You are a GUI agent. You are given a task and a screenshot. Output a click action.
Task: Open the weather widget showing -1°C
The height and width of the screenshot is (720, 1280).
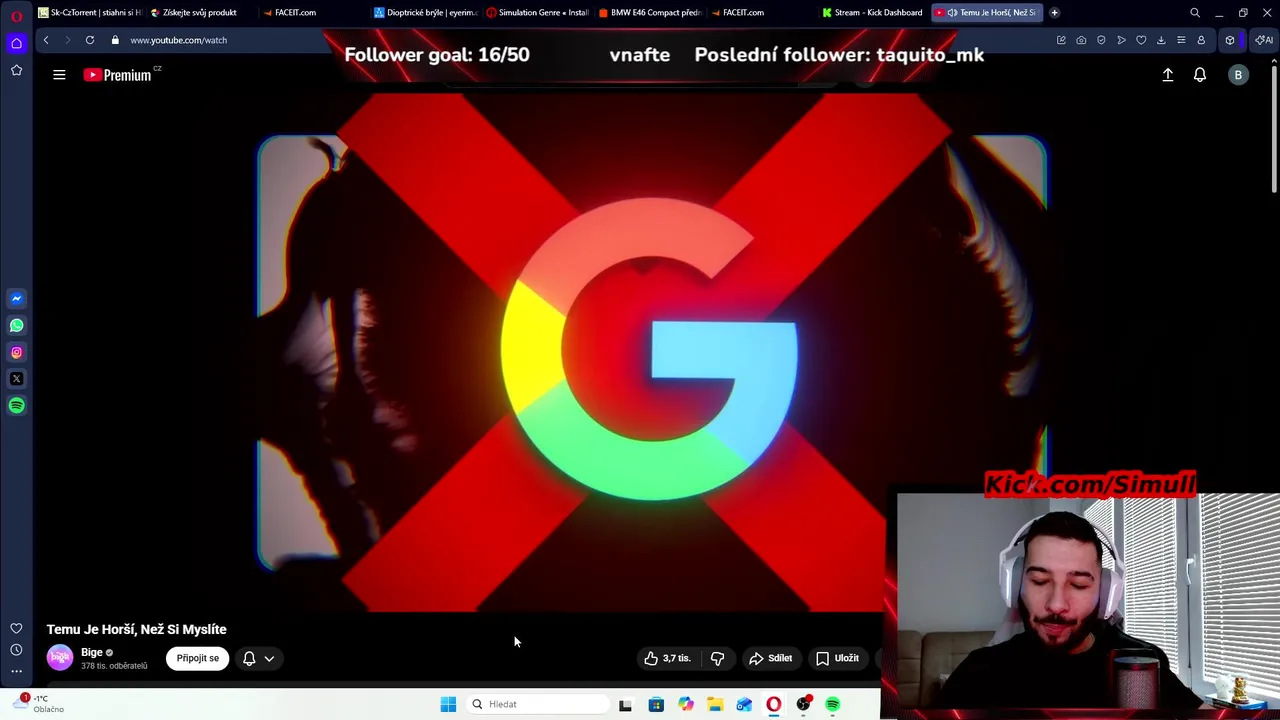(40, 704)
